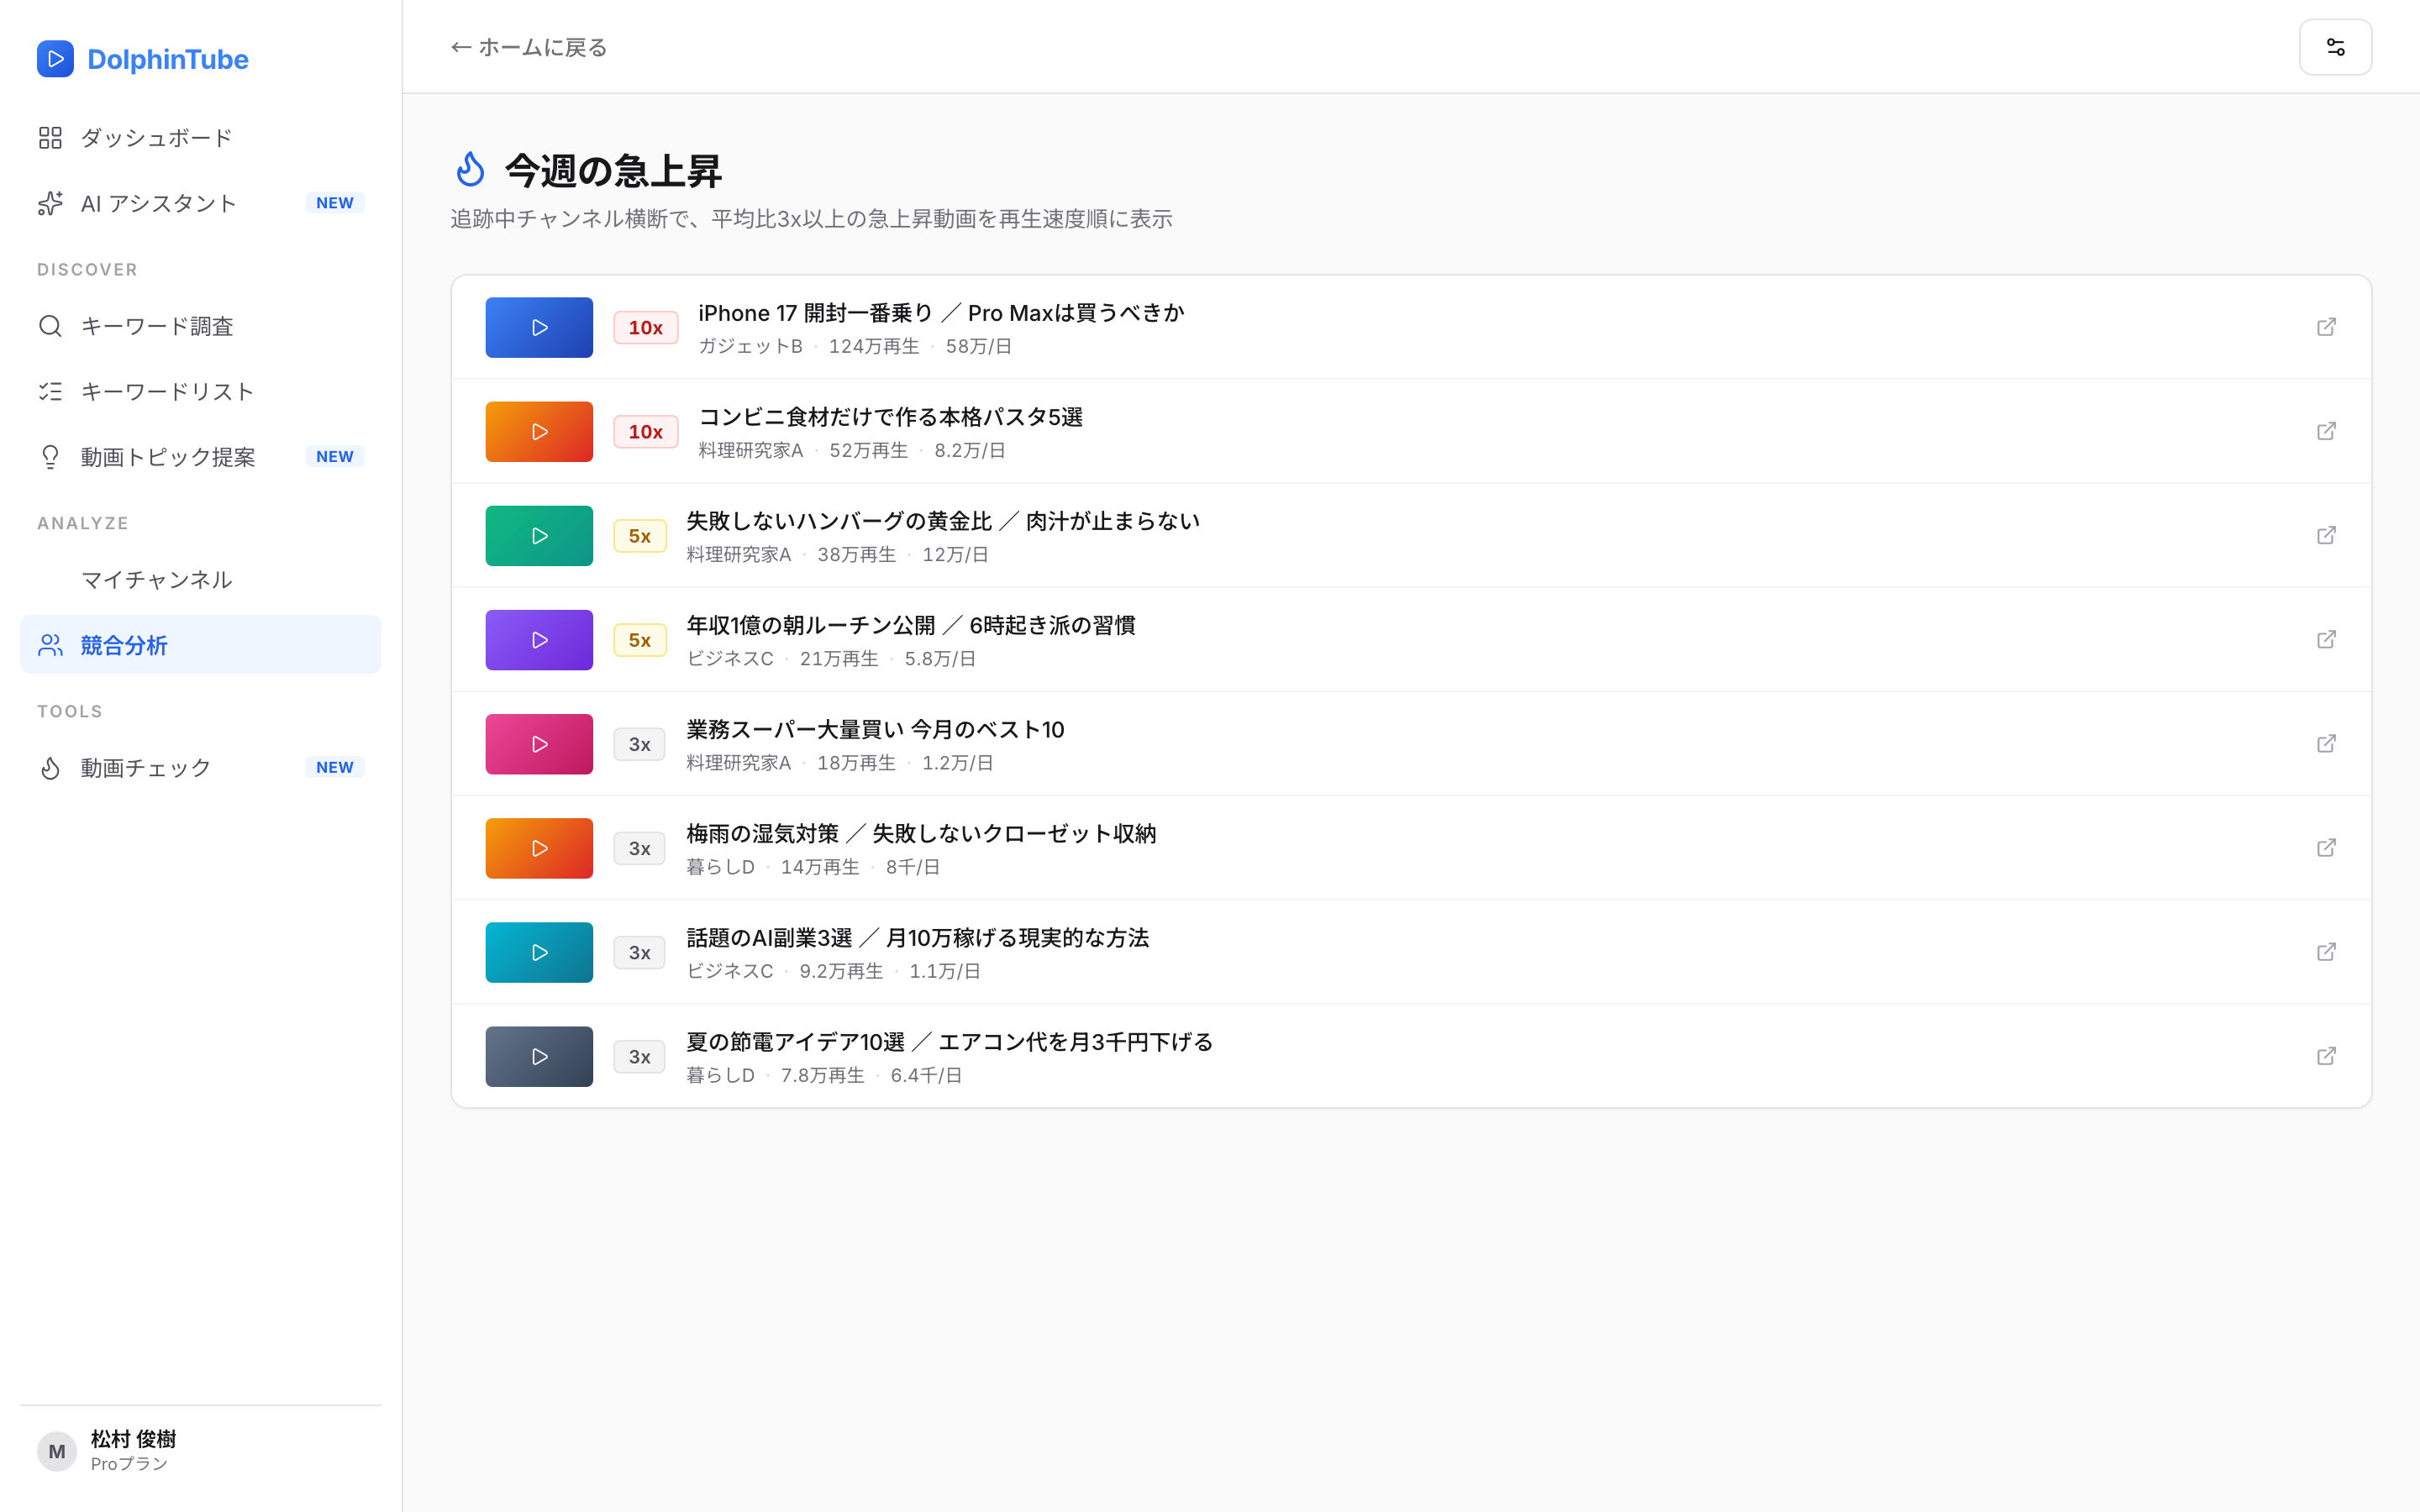This screenshot has height=1512, width=2420.
Task: Open ハンバーグの黄金比 video external link icon
Action: (x=2326, y=535)
